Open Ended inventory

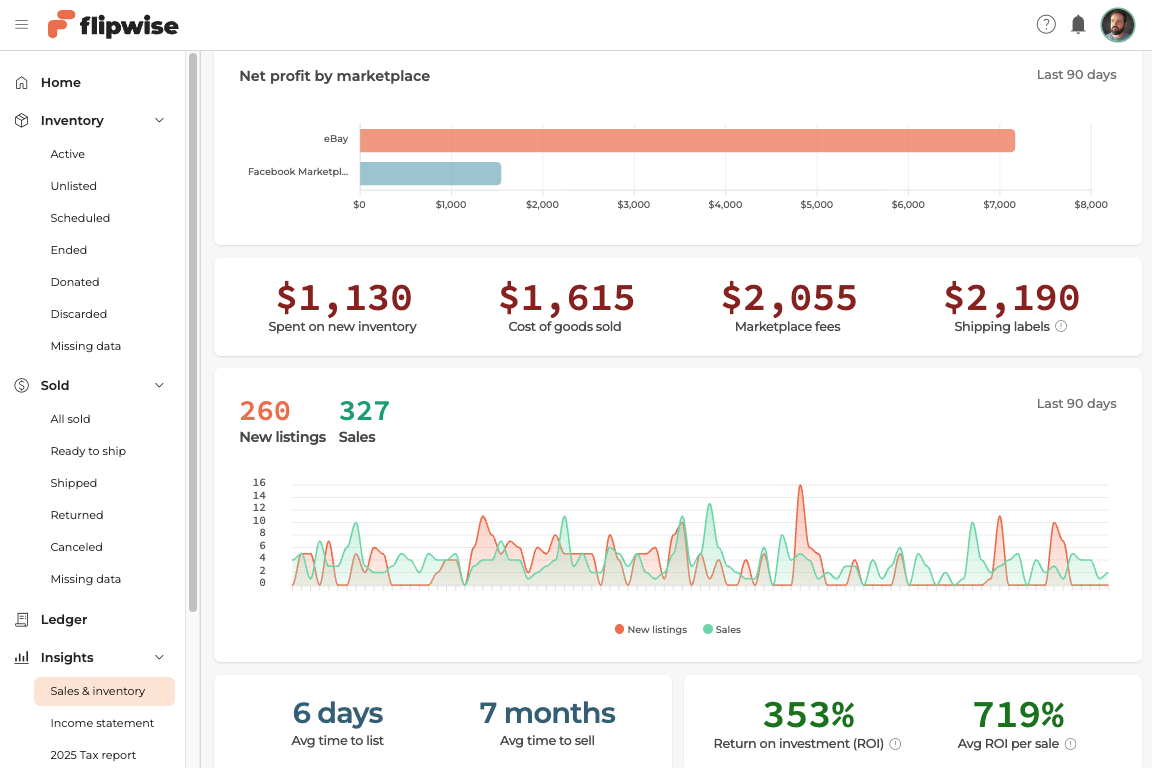[68, 250]
